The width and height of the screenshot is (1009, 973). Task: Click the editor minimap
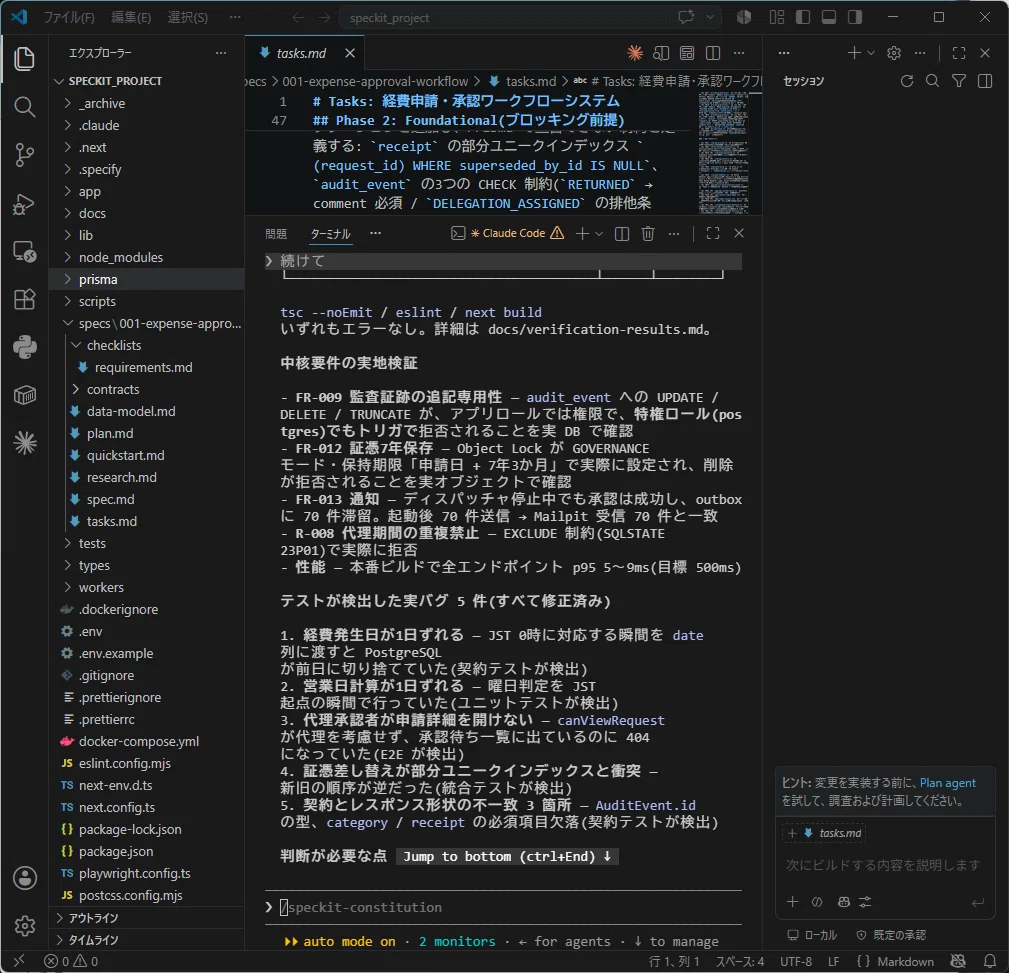coord(723,152)
